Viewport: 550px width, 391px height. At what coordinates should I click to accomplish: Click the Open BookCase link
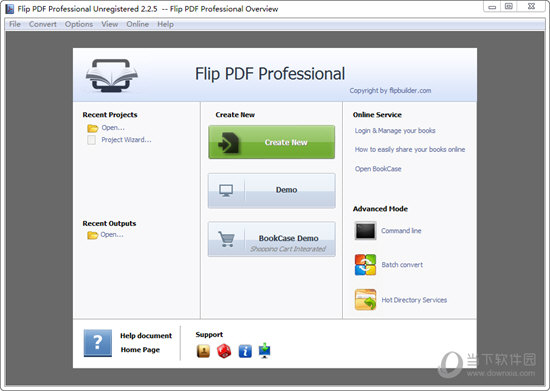point(378,169)
